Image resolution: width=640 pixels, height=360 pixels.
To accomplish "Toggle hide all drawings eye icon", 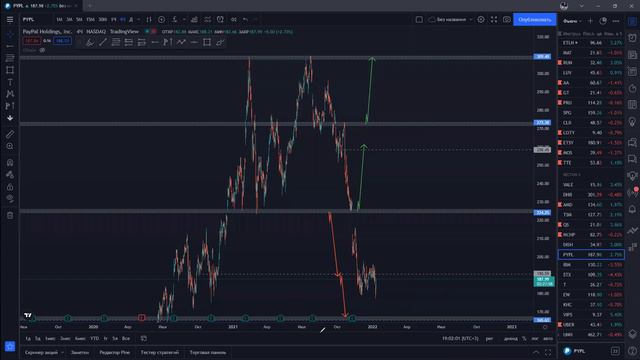I will 10,199.
